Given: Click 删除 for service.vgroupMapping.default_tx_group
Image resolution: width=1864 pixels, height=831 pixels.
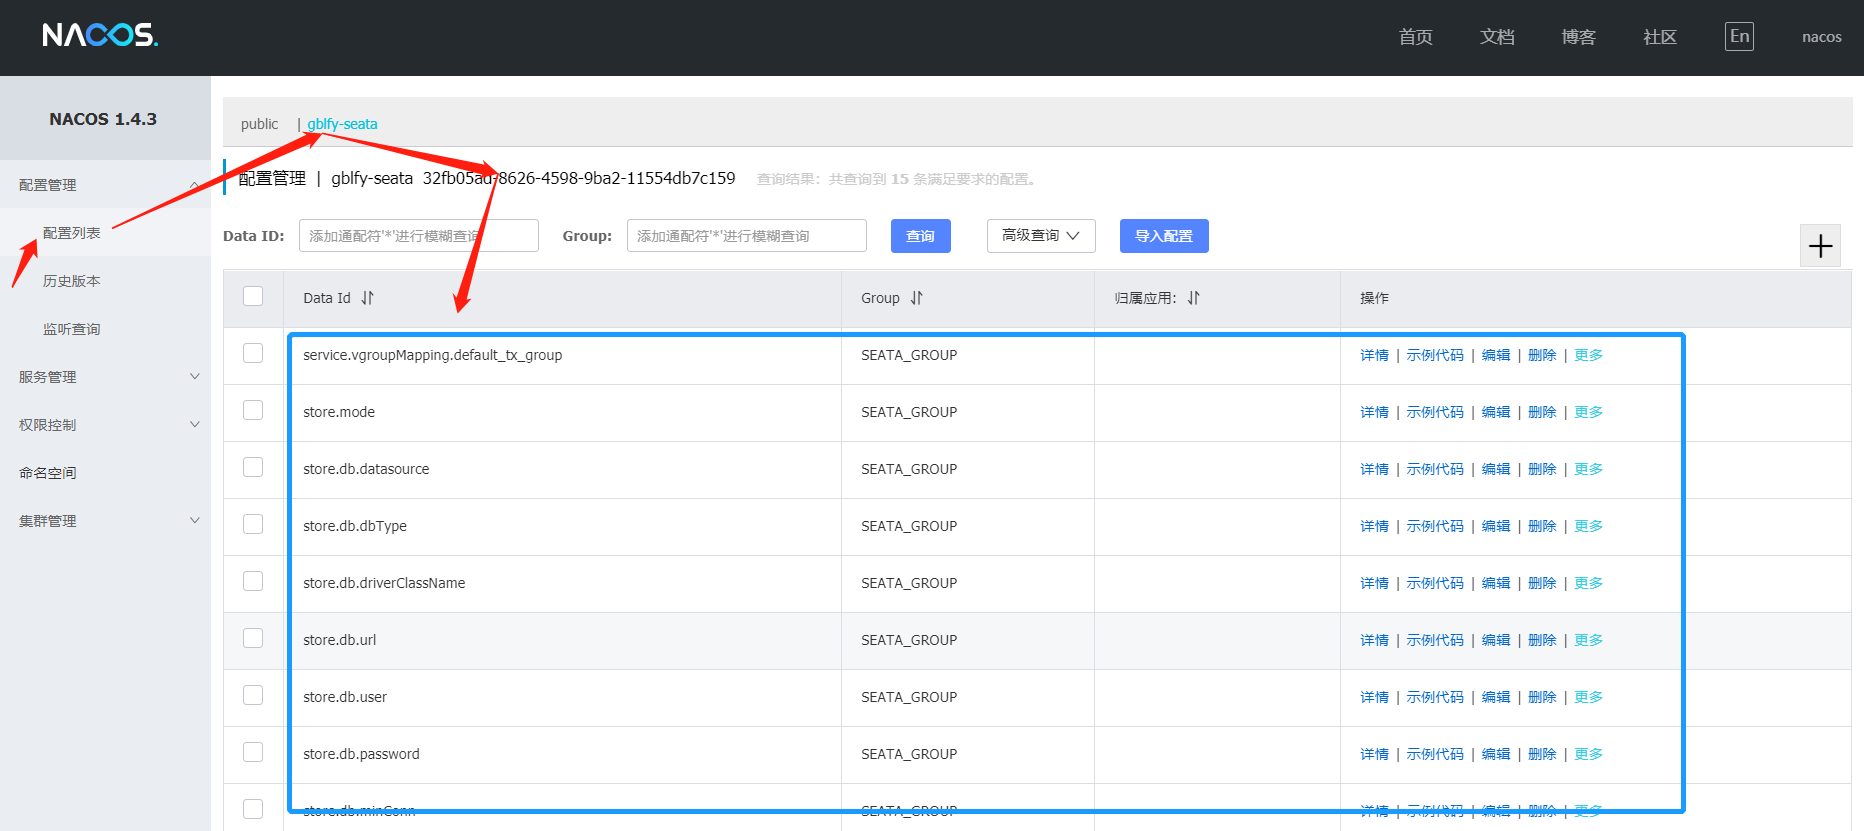Looking at the screenshot, I should click(1542, 355).
